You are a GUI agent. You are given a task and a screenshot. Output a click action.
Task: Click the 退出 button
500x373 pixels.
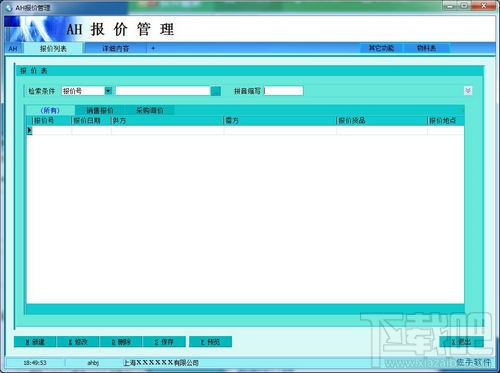[461, 342]
